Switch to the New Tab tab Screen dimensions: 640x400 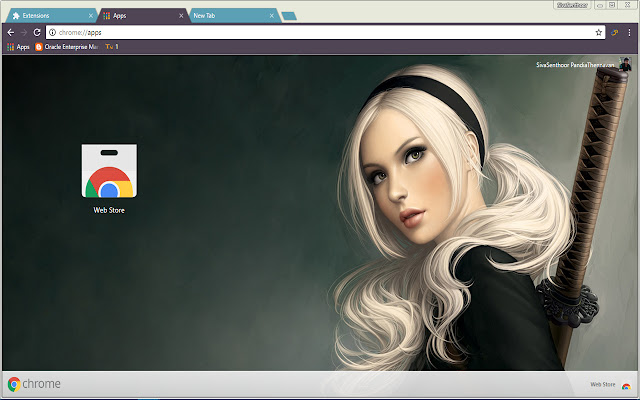tap(233, 16)
